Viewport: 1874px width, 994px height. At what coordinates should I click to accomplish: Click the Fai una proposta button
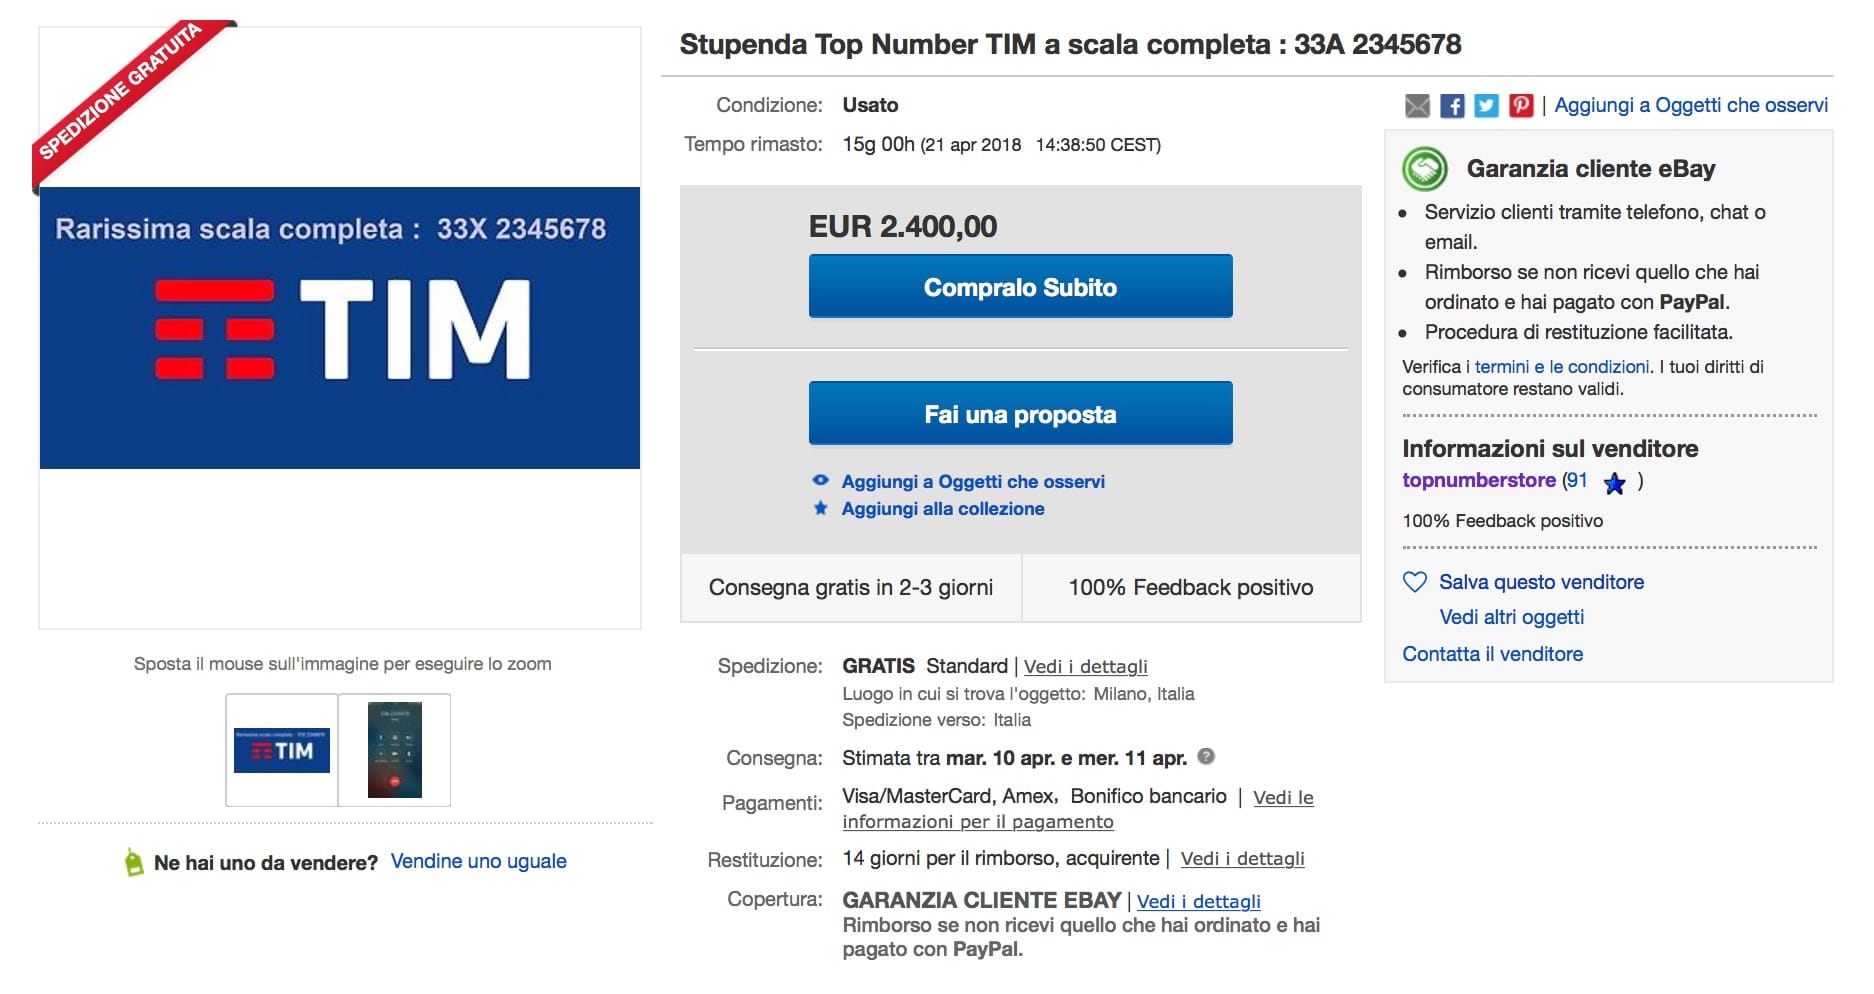tap(1020, 413)
